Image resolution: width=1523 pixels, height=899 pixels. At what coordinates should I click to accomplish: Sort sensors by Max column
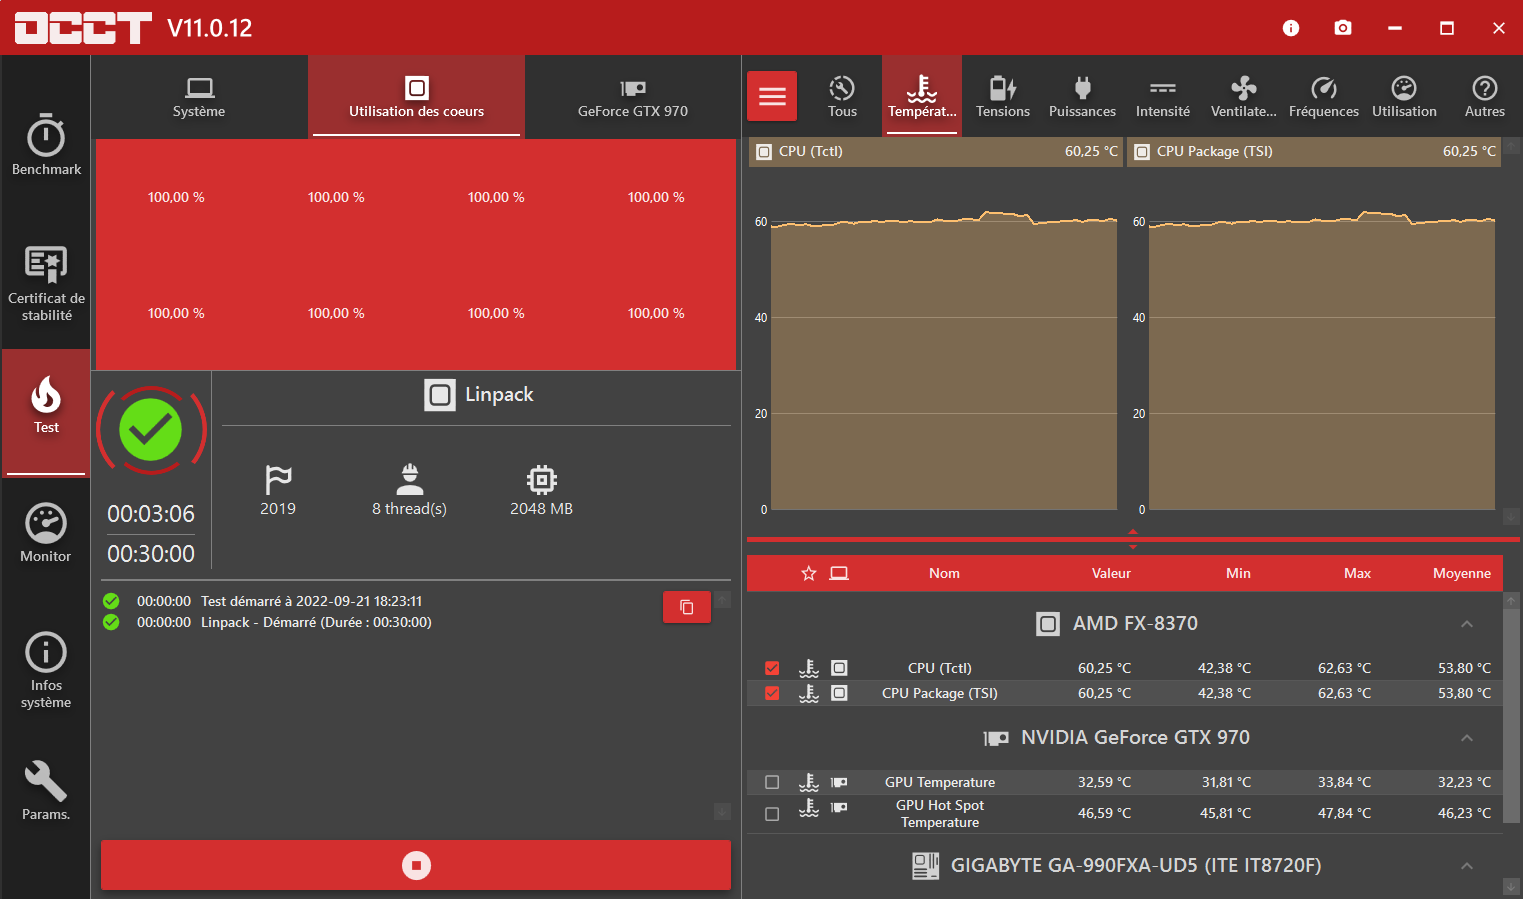[x=1357, y=573]
